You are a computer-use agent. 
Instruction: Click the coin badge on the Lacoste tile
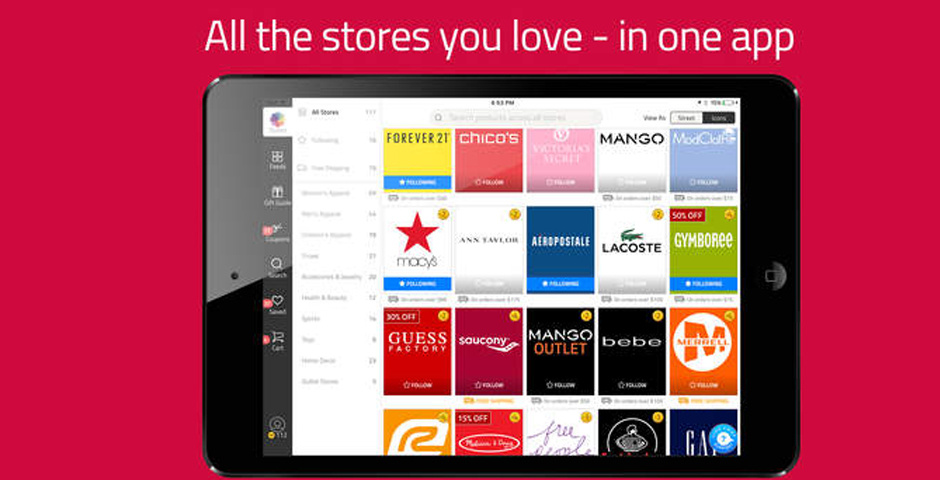point(658,214)
